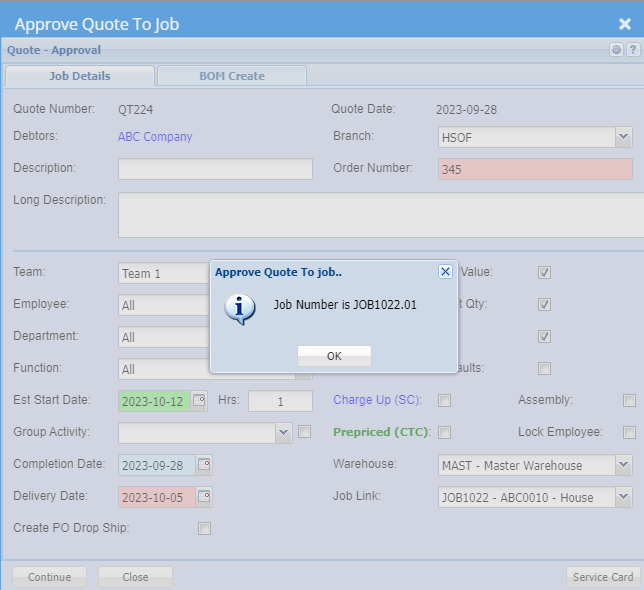
Task: Tick the Create PO Drop Ship checkbox
Action: pos(205,529)
